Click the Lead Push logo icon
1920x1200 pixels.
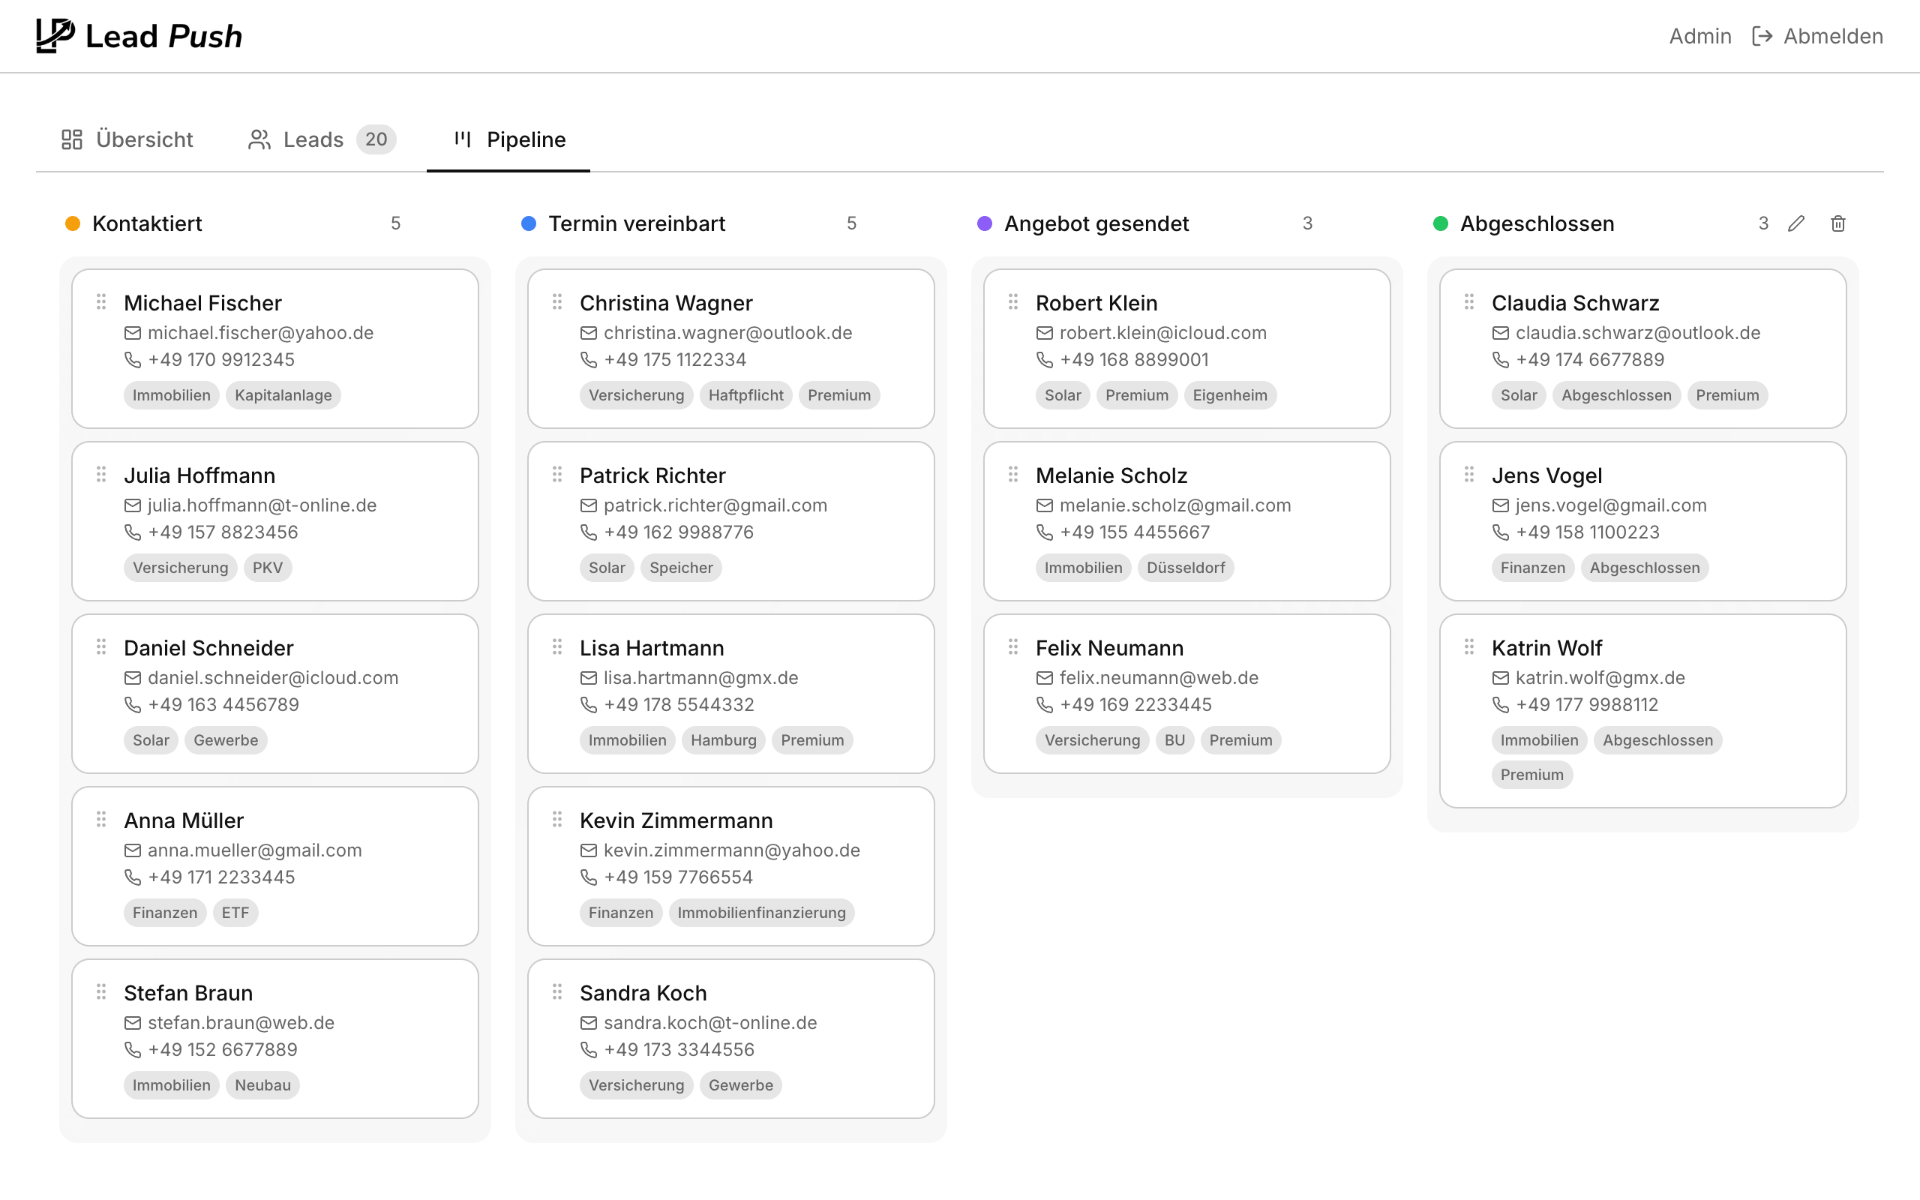point(55,36)
